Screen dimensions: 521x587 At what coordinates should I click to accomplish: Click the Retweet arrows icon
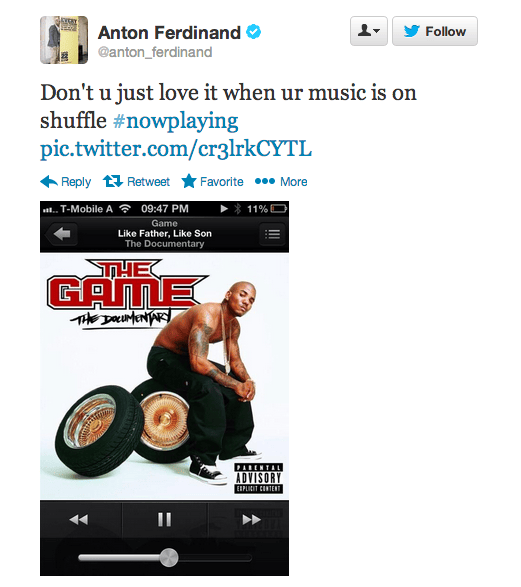113,182
